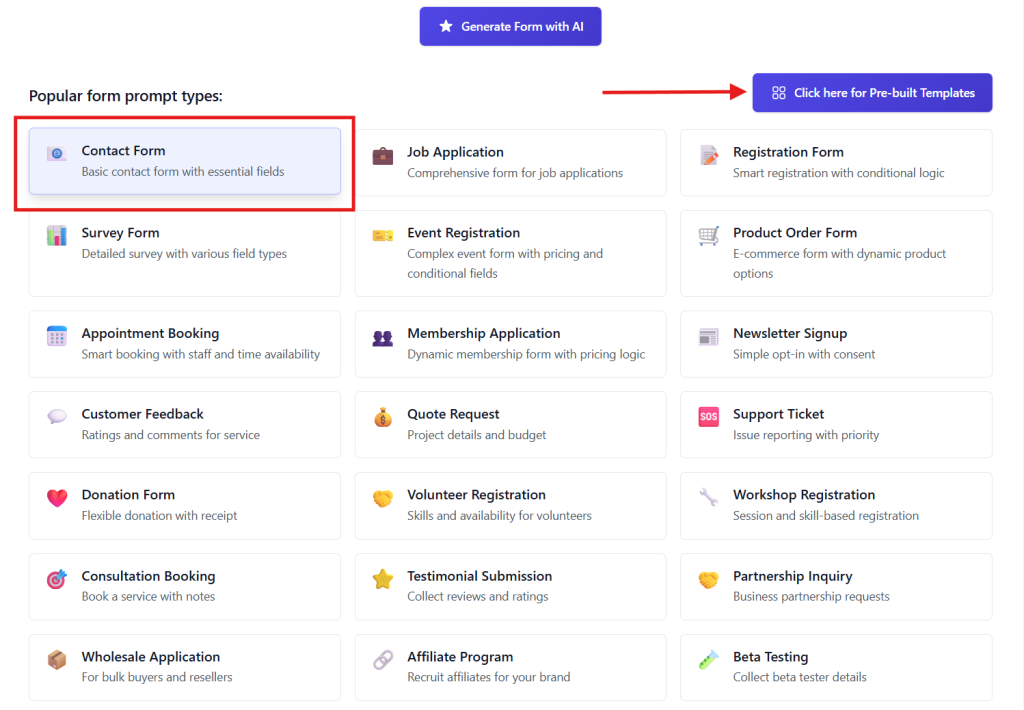Pick the Quote Request title
The height and width of the screenshot is (710, 1024).
(x=453, y=414)
